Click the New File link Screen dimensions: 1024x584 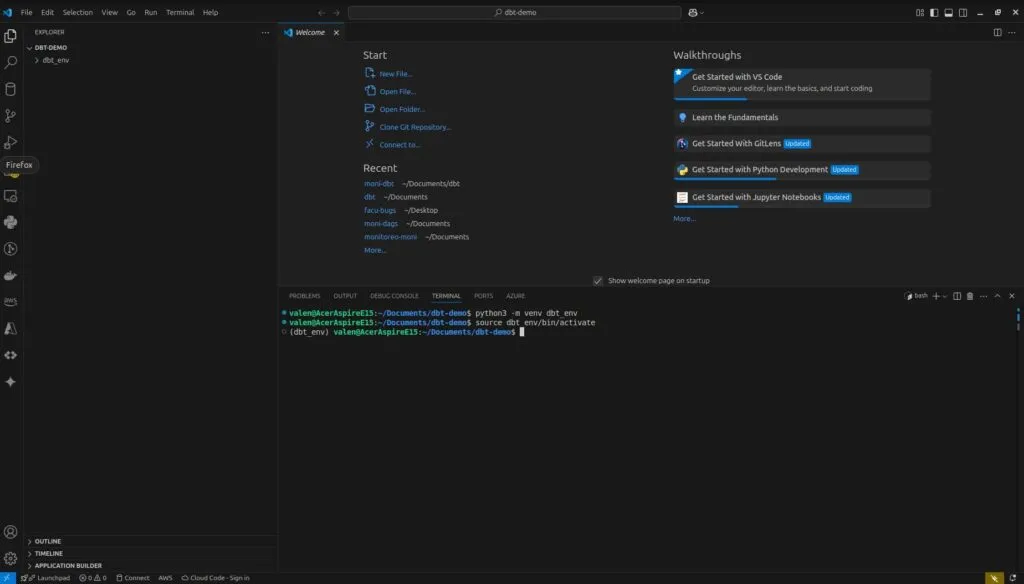(396, 74)
